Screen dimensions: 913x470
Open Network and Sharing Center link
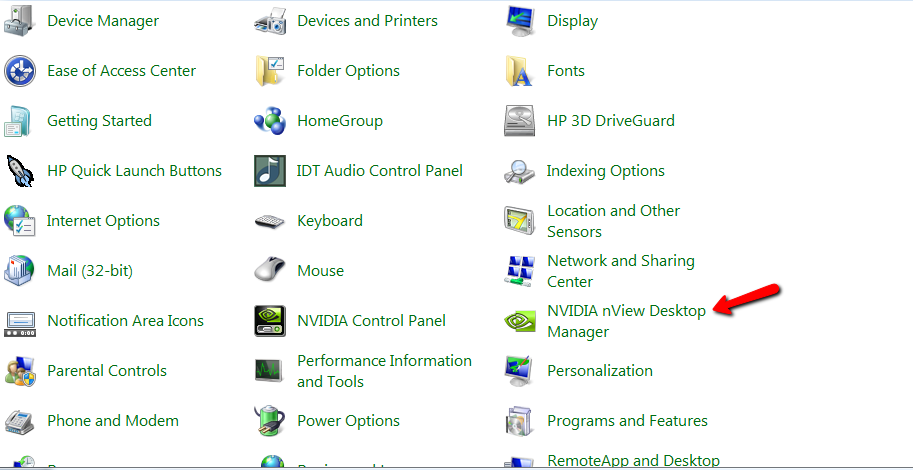(621, 271)
